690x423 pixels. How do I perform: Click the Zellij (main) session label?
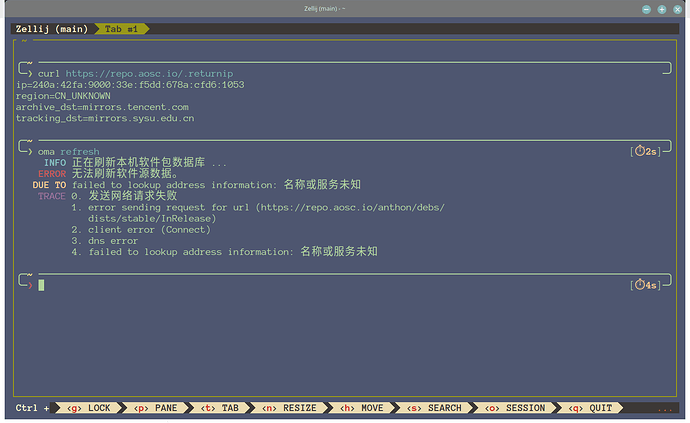point(52,29)
